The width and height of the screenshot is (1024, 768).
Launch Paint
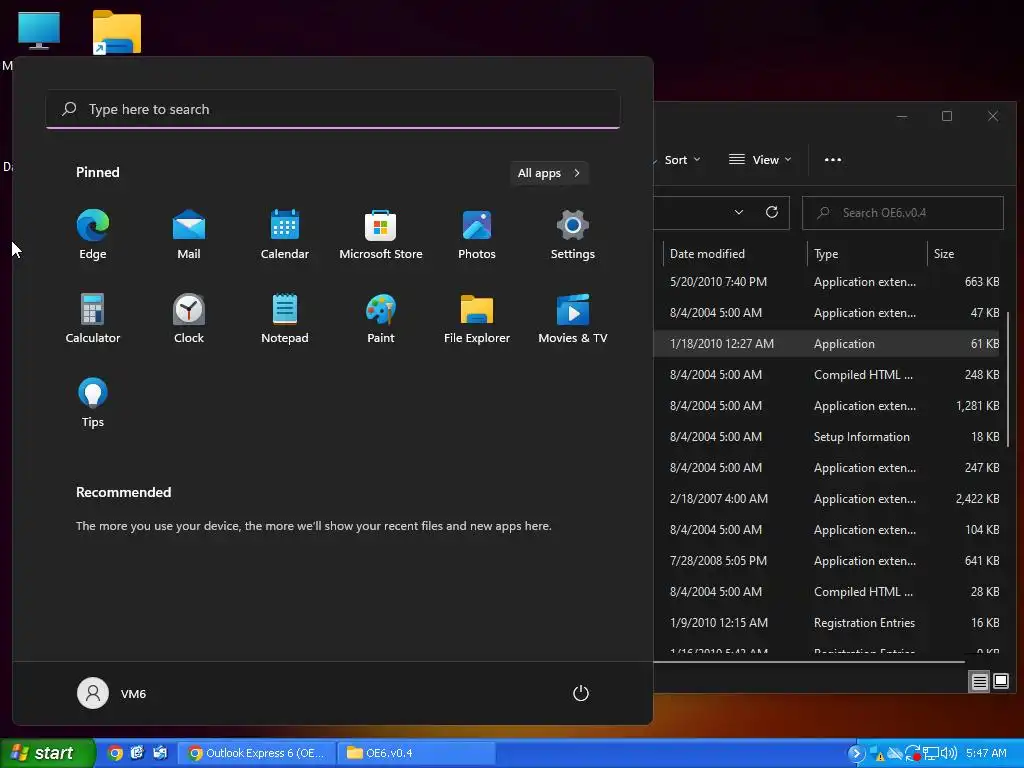[x=381, y=318]
